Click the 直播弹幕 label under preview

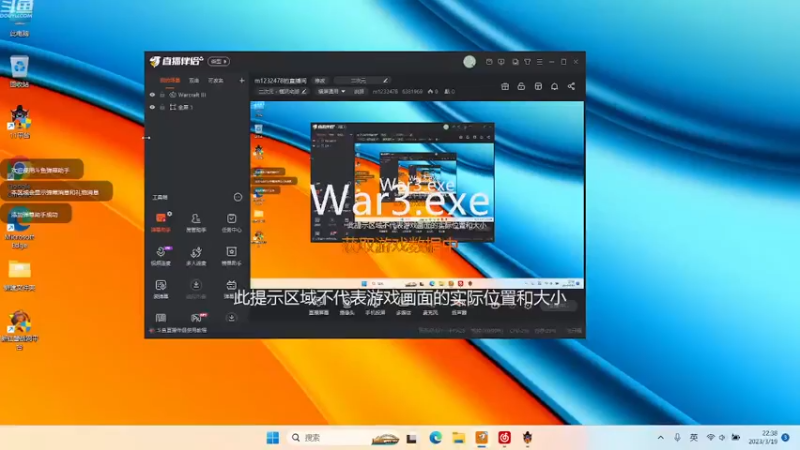point(319,312)
